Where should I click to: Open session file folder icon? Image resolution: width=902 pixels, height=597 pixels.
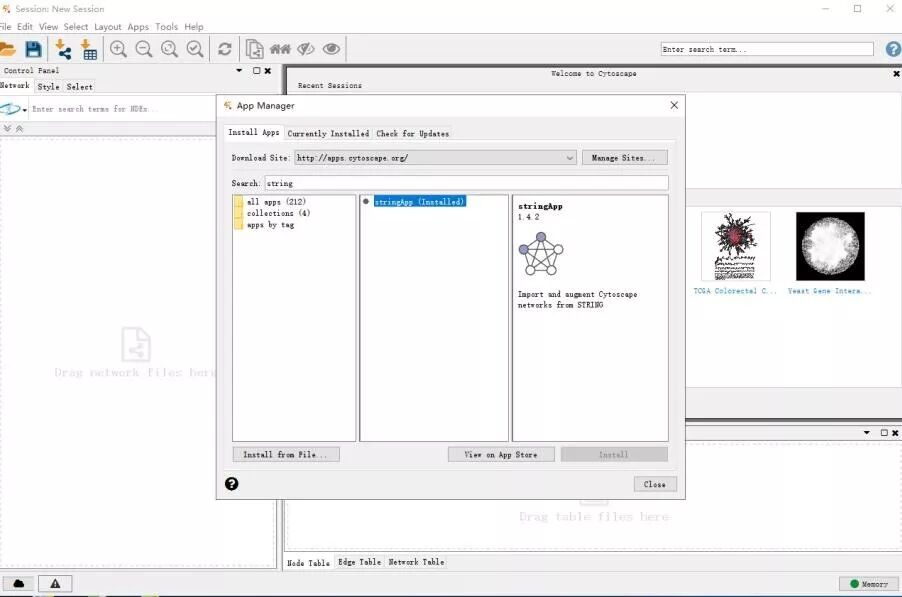[x=7, y=49]
